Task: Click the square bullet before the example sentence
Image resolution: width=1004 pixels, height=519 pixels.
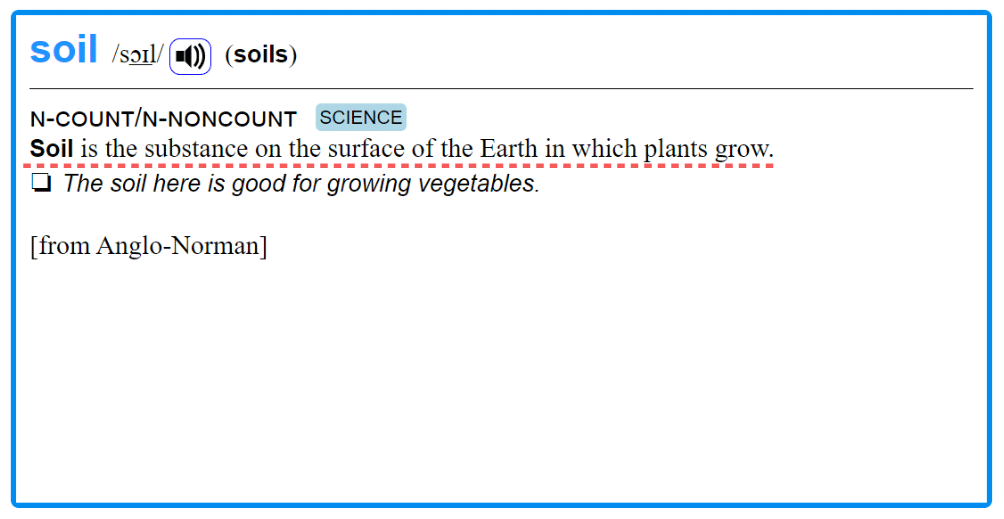Action: [x=41, y=184]
